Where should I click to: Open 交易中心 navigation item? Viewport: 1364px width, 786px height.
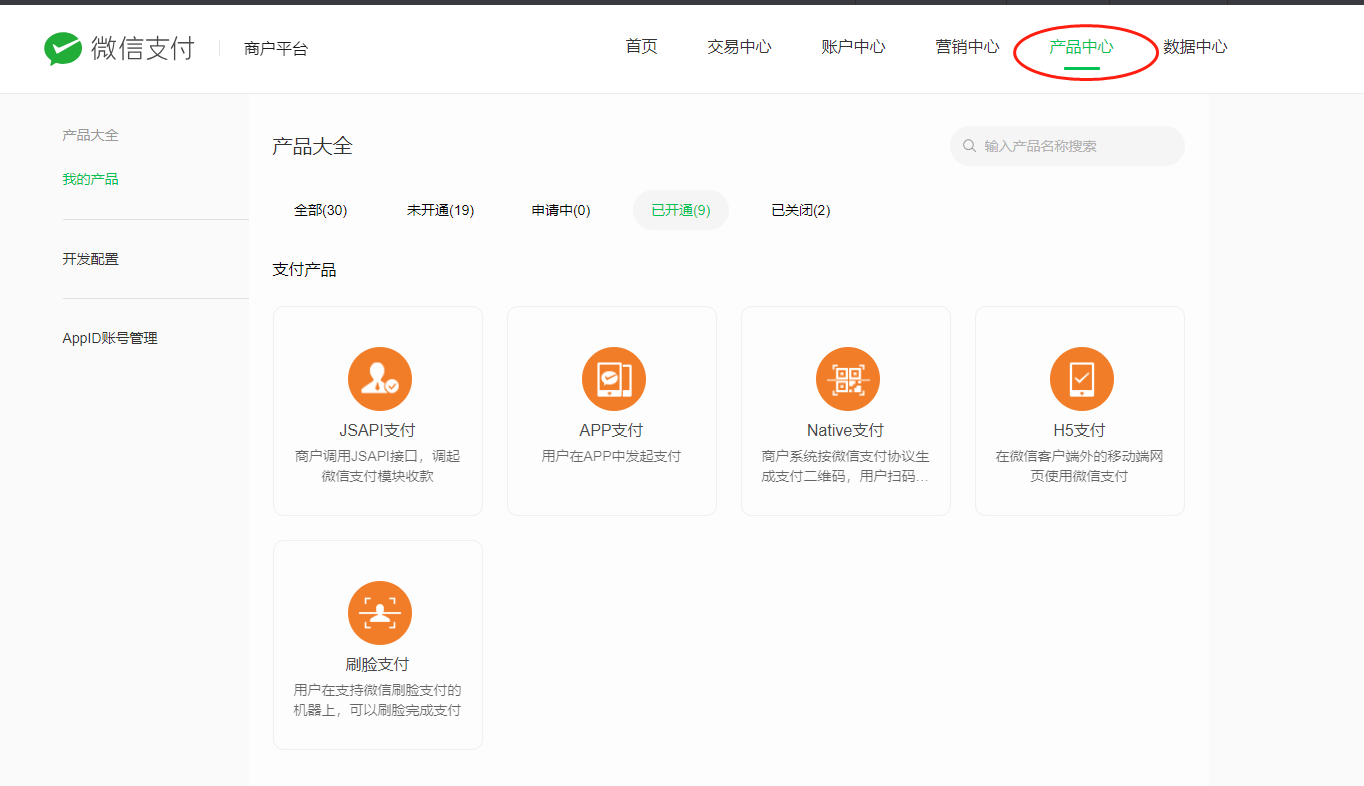(x=739, y=47)
